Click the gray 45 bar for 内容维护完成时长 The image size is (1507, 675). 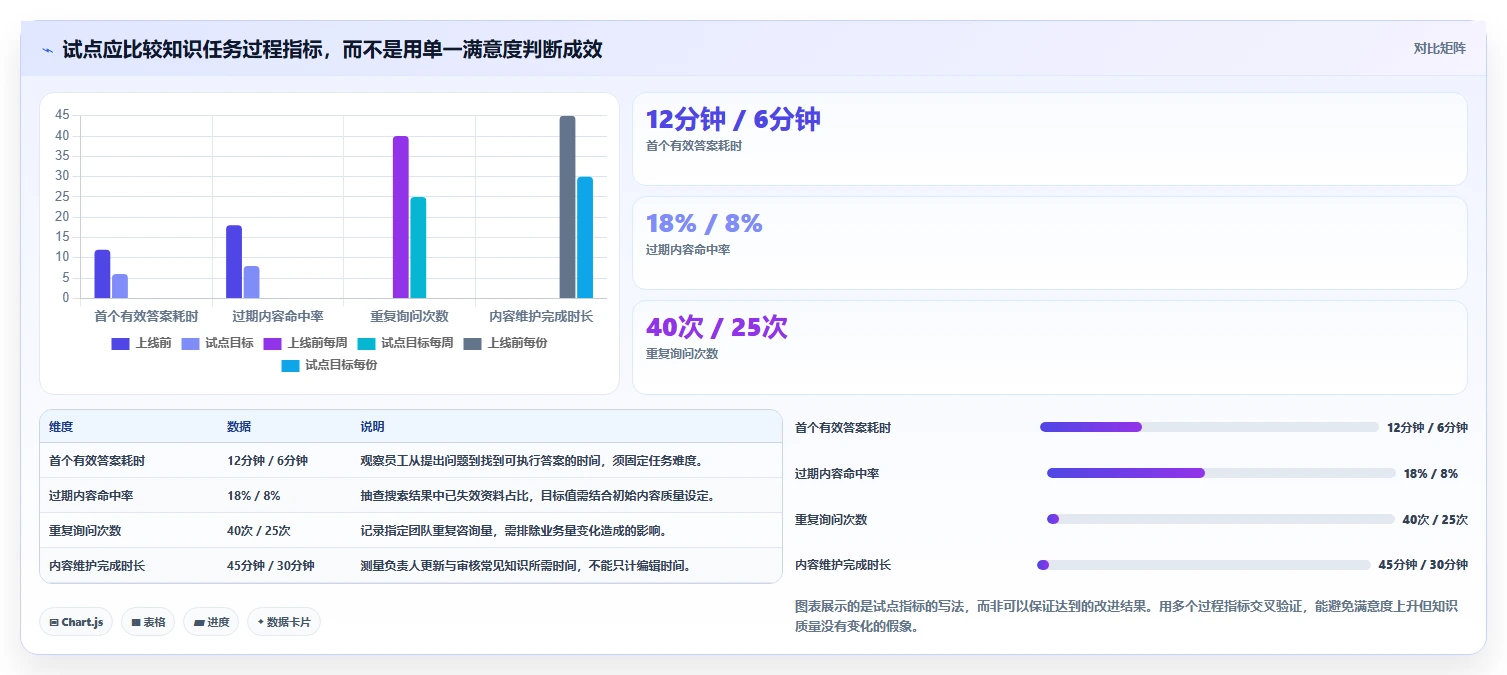click(567, 207)
